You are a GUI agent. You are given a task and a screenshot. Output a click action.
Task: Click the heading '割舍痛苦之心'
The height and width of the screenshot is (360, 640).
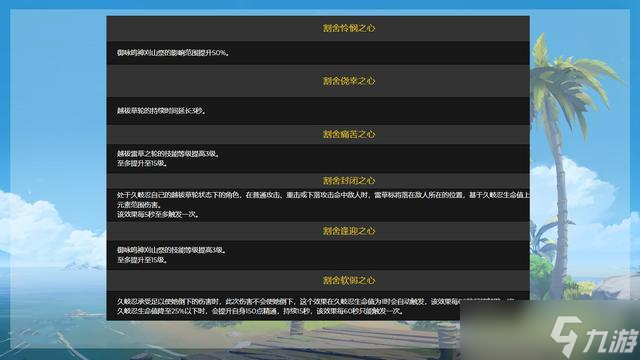pyautogui.click(x=349, y=134)
